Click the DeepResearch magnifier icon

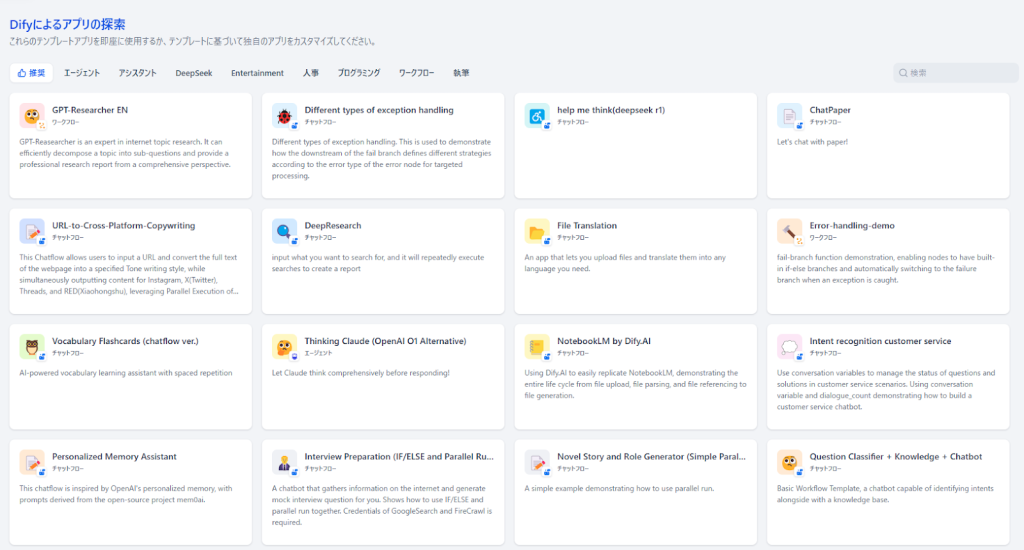284,231
